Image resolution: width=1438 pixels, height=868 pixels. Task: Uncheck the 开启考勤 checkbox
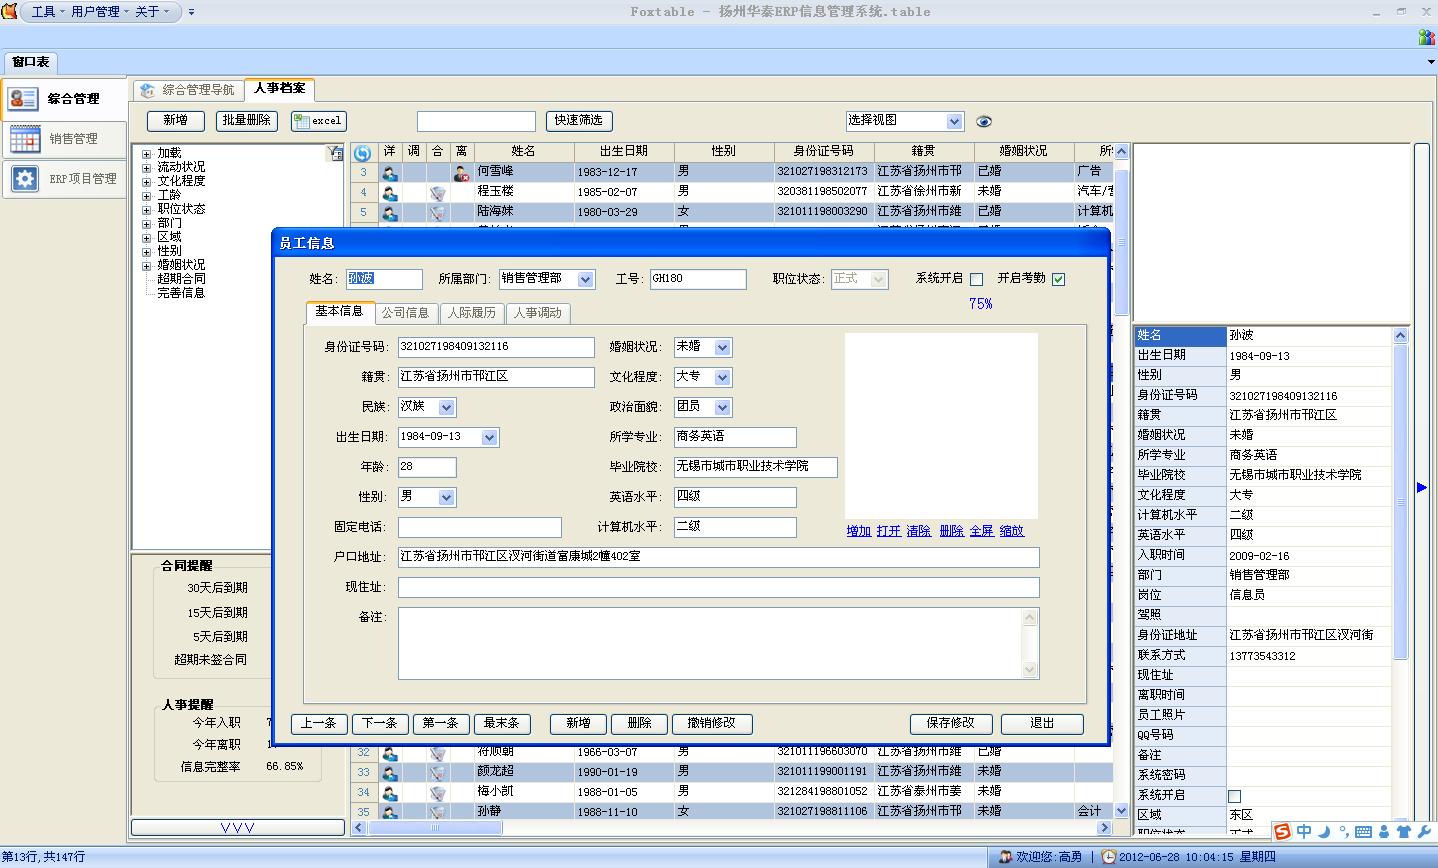(1059, 279)
